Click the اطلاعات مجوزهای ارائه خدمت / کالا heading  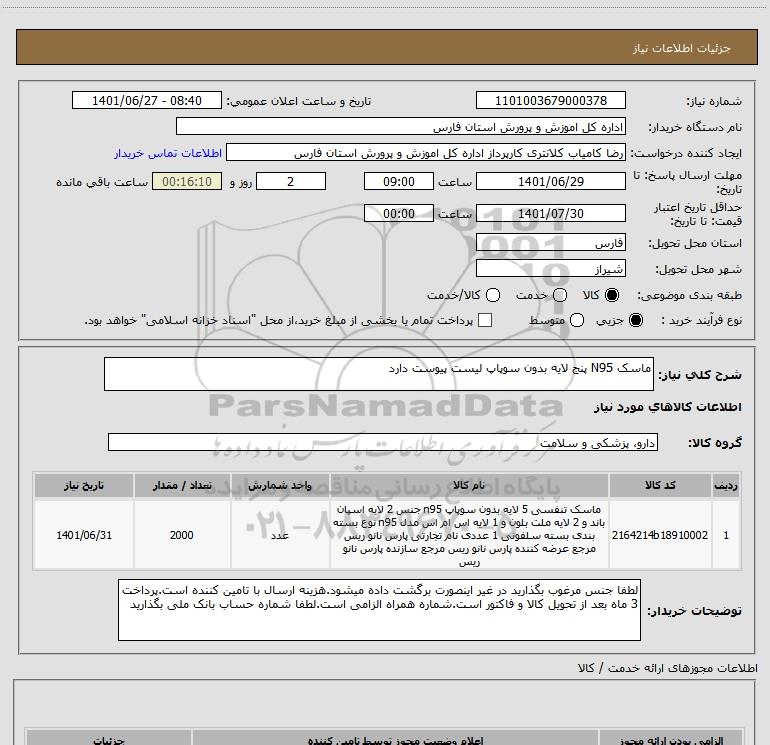coord(667,668)
